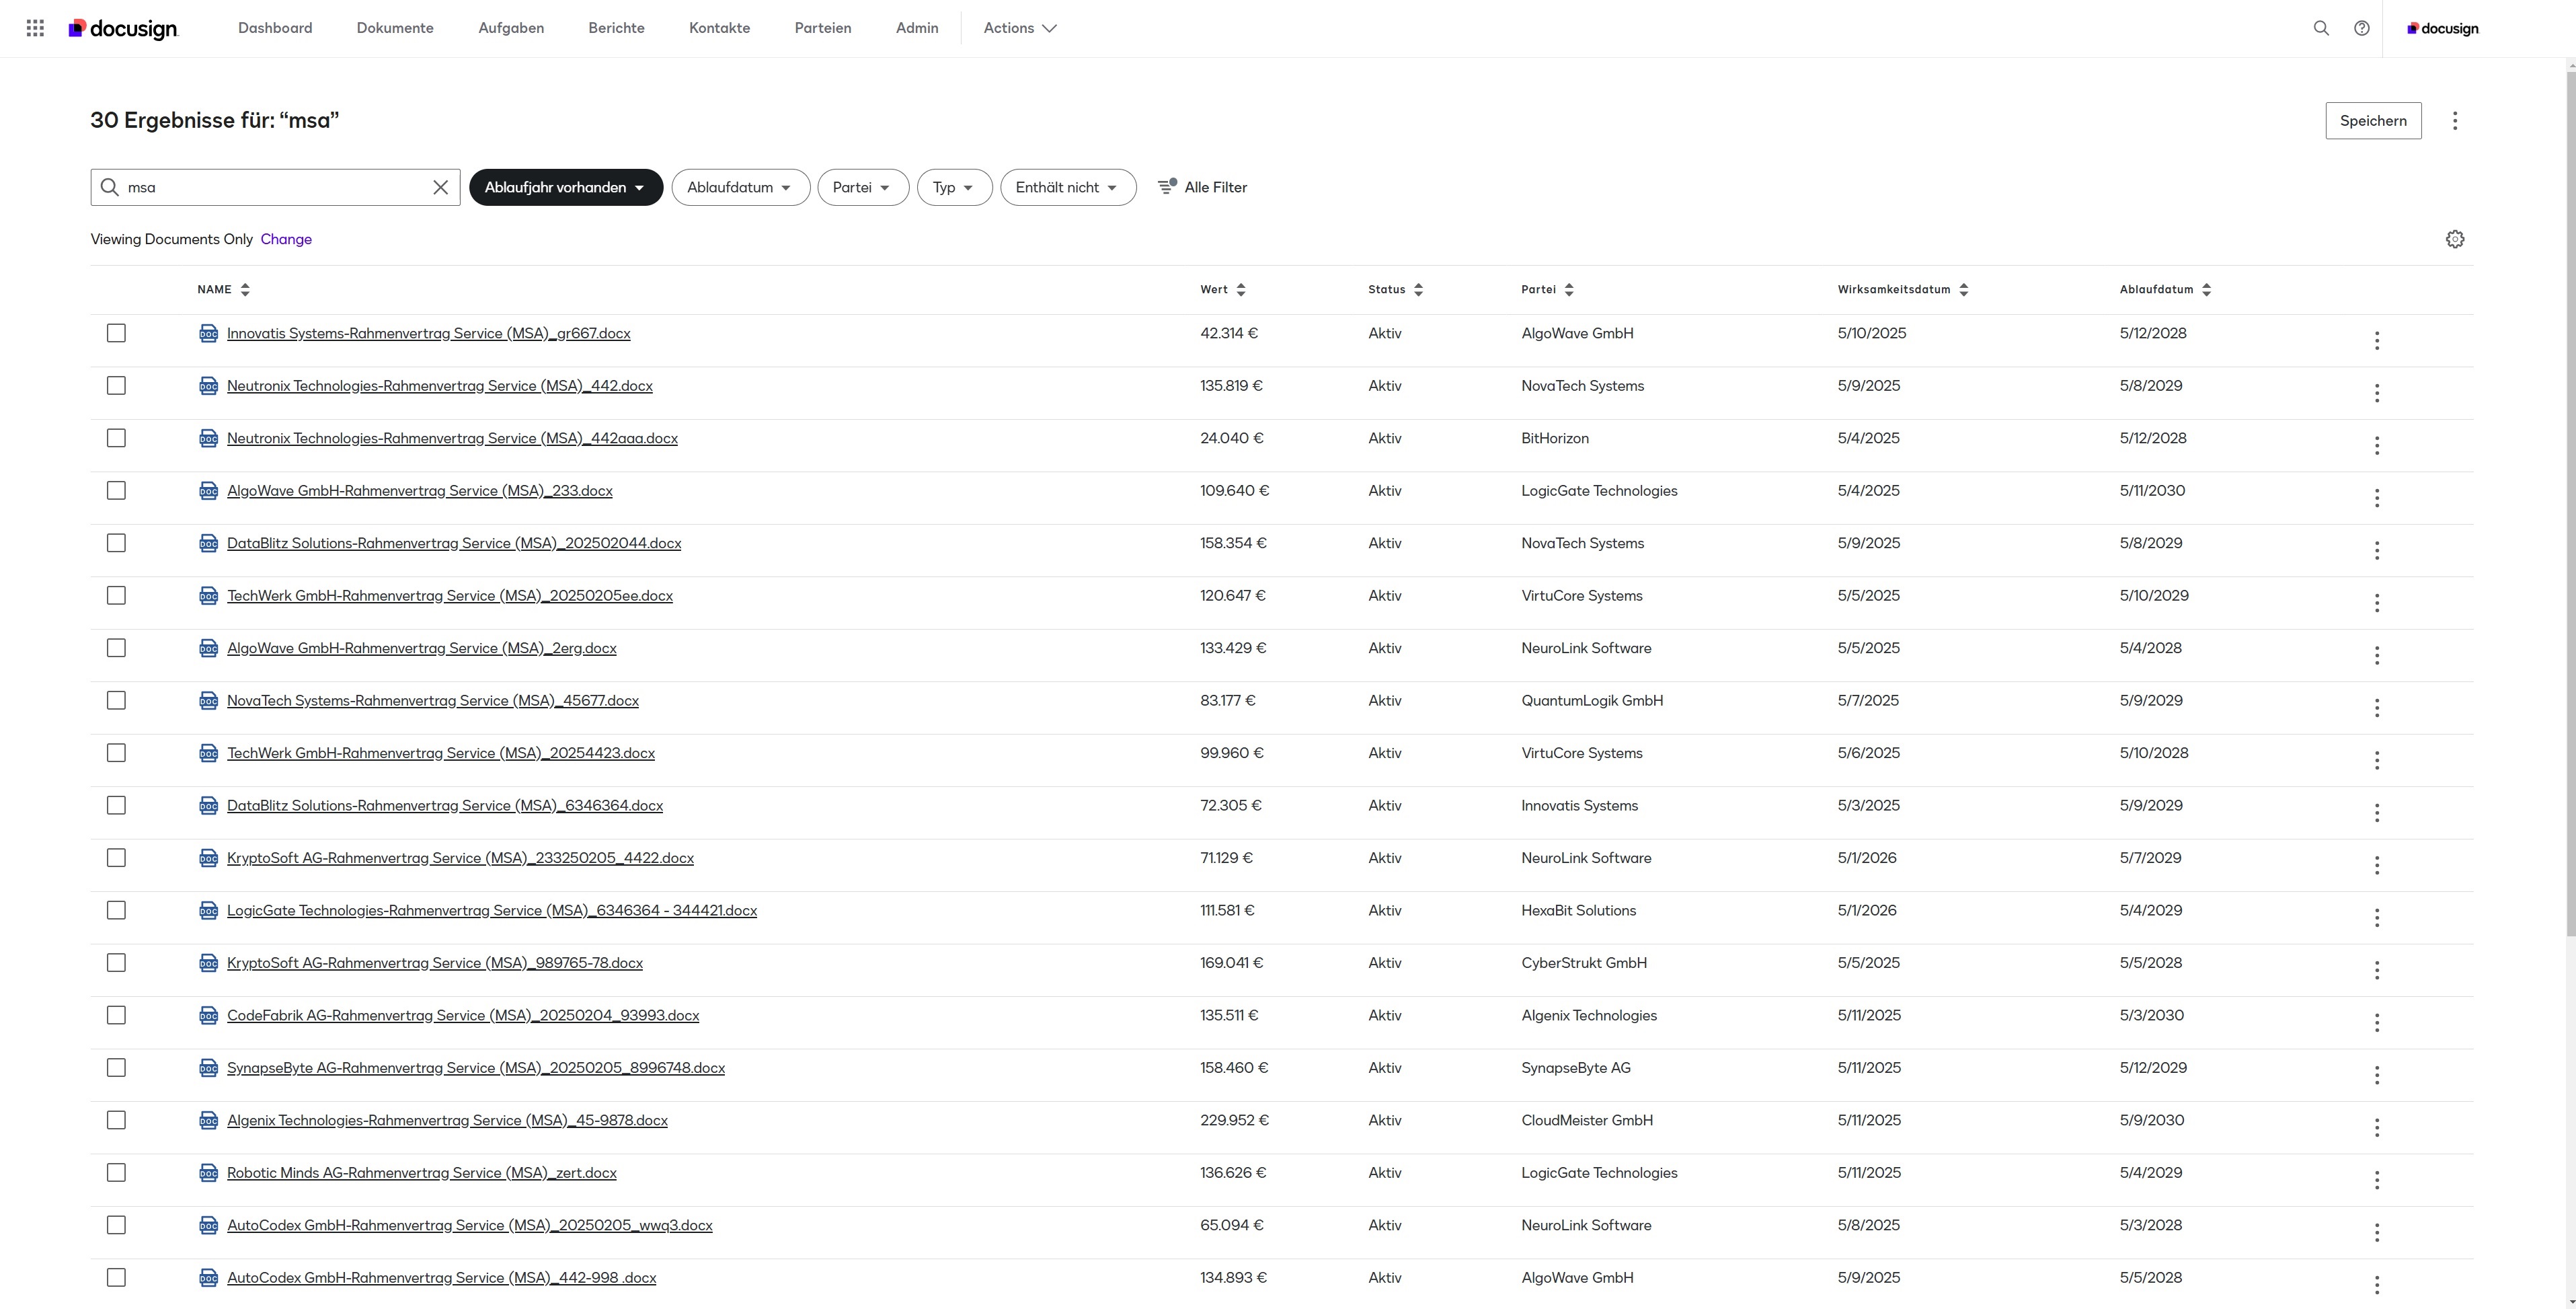The height and width of the screenshot is (1309, 2576).
Task: Go to Kontakte in navigation
Action: coord(719,28)
